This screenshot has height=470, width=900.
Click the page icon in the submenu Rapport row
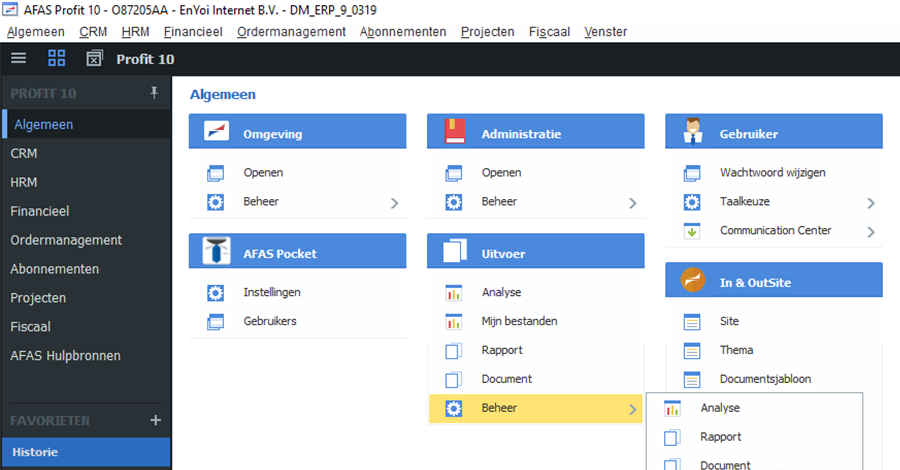[672, 437]
